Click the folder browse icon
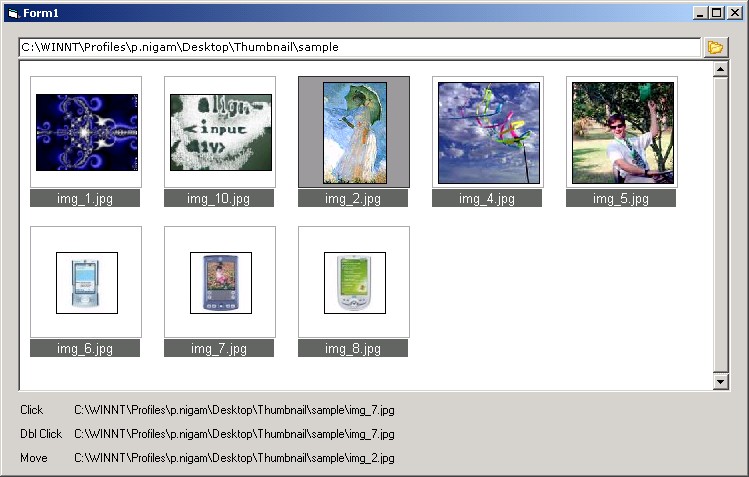Viewport: 749px width, 477px height. [x=714, y=47]
